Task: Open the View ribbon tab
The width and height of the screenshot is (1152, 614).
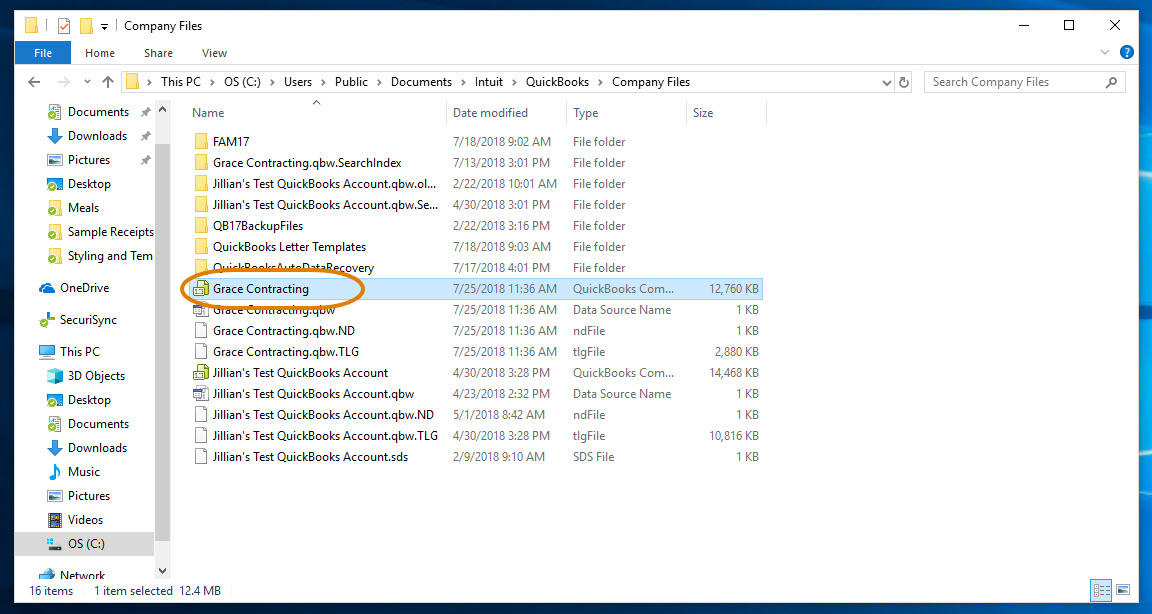Action: pyautogui.click(x=215, y=53)
